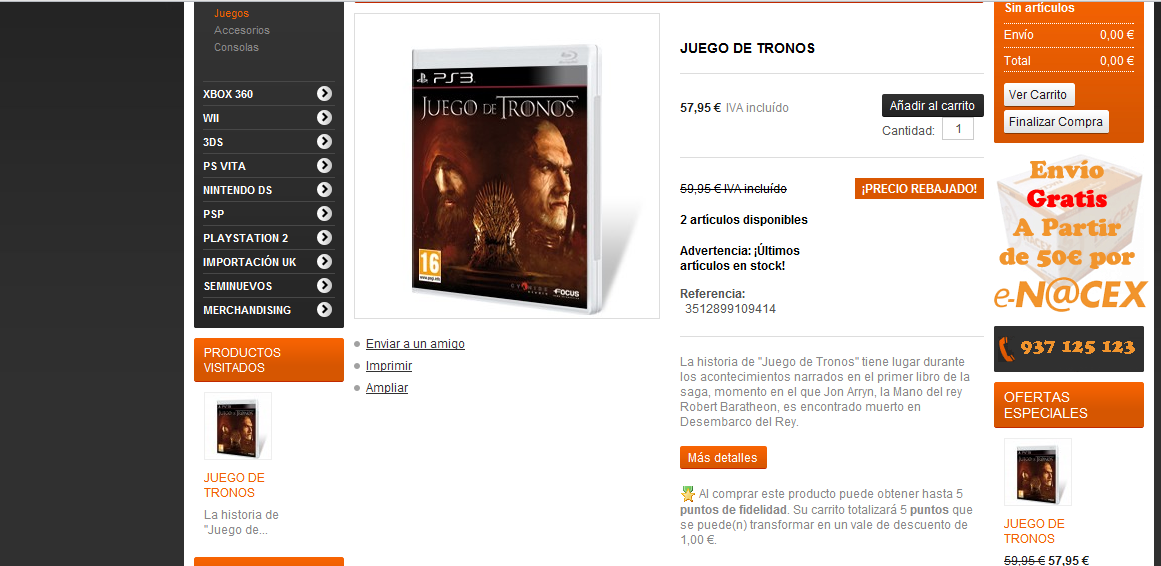1161x566 pixels.
Task: Click the MERCHANDISING arrow icon
Action: (x=324, y=310)
